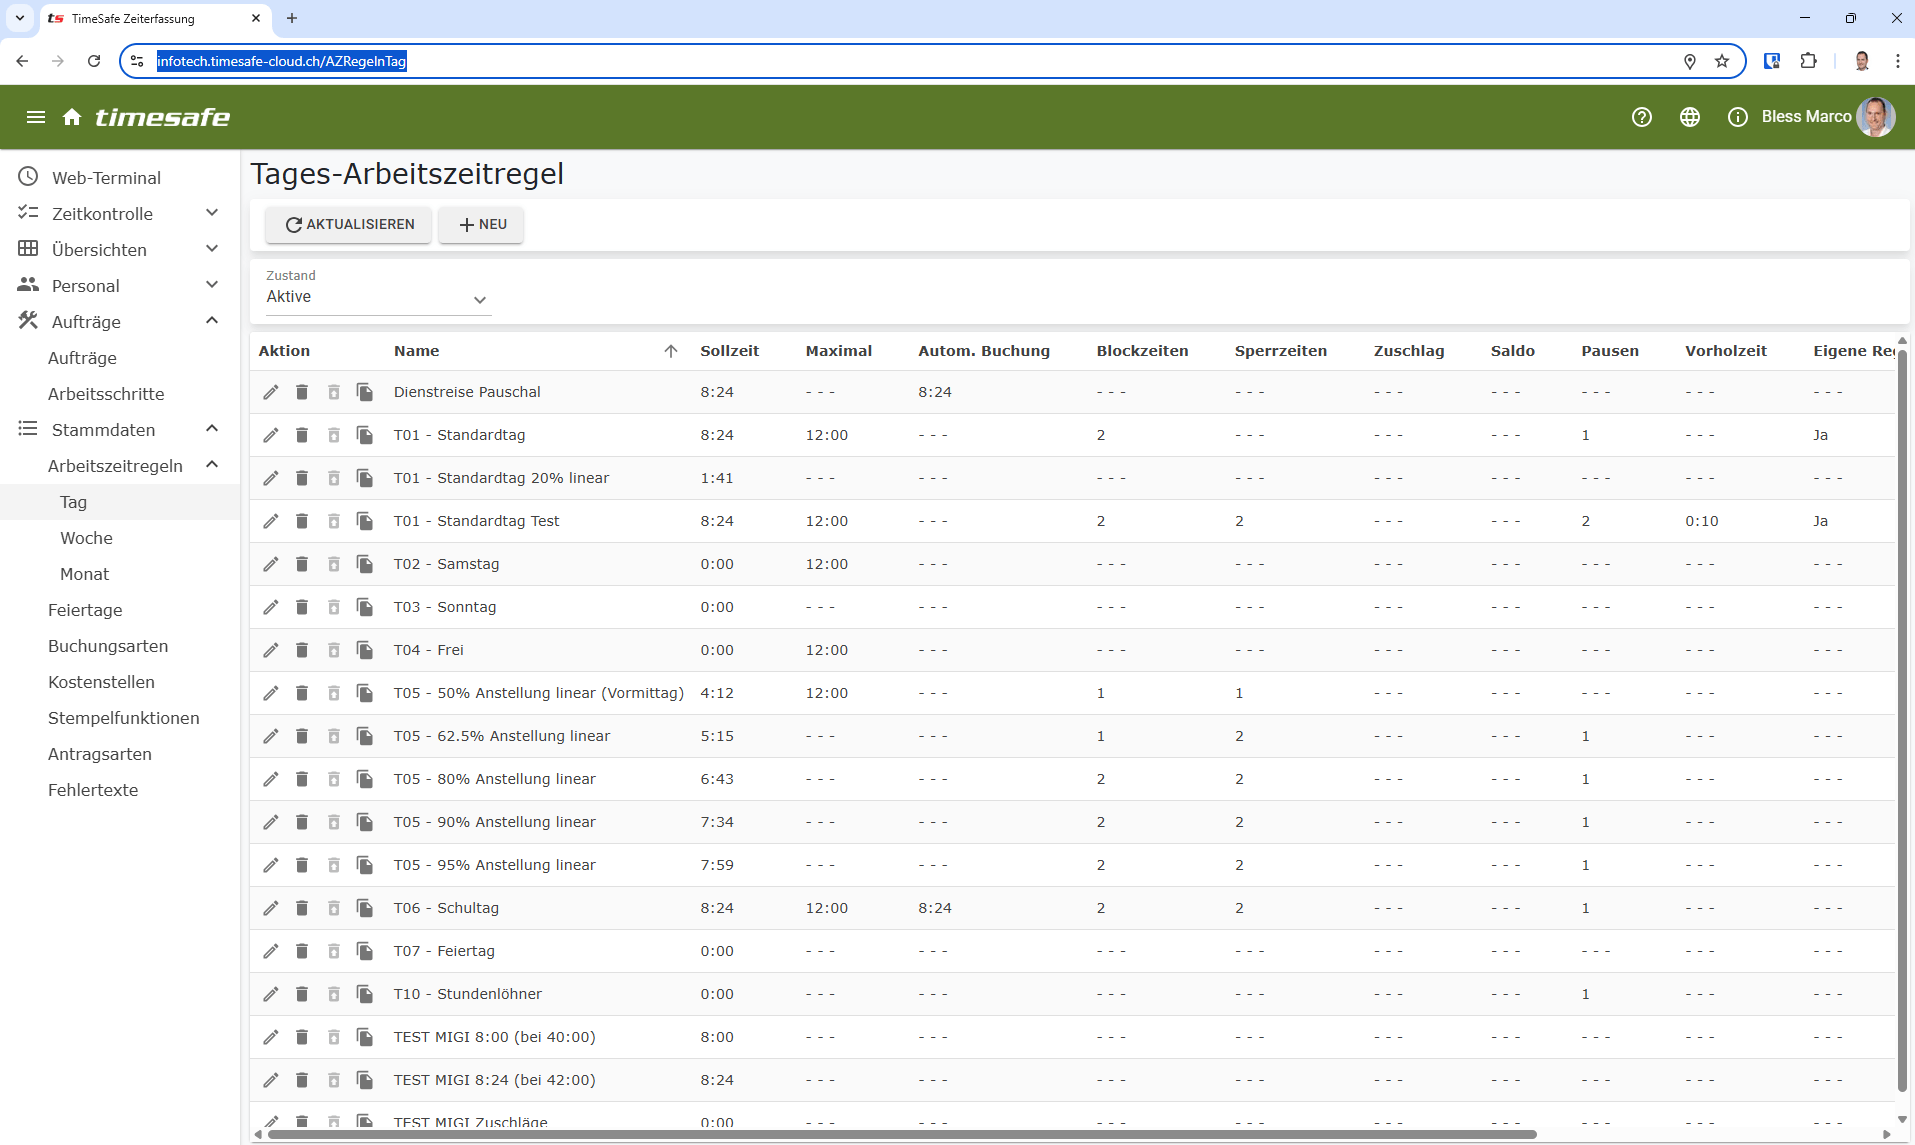Viewport: 1915px width, 1145px height.
Task: Sort table by Name column header
Action: coord(417,351)
